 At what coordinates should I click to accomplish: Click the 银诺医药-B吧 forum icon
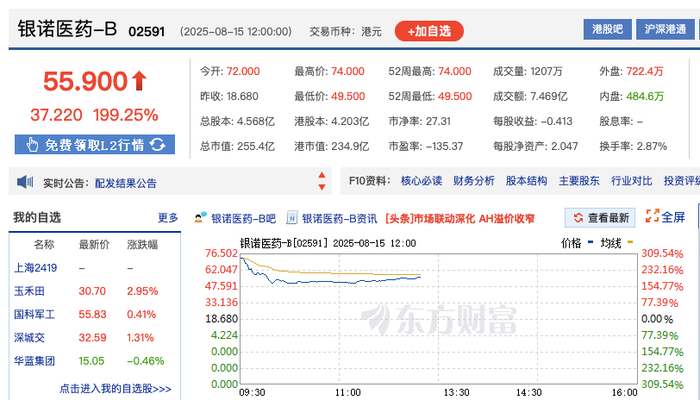click(x=200, y=217)
